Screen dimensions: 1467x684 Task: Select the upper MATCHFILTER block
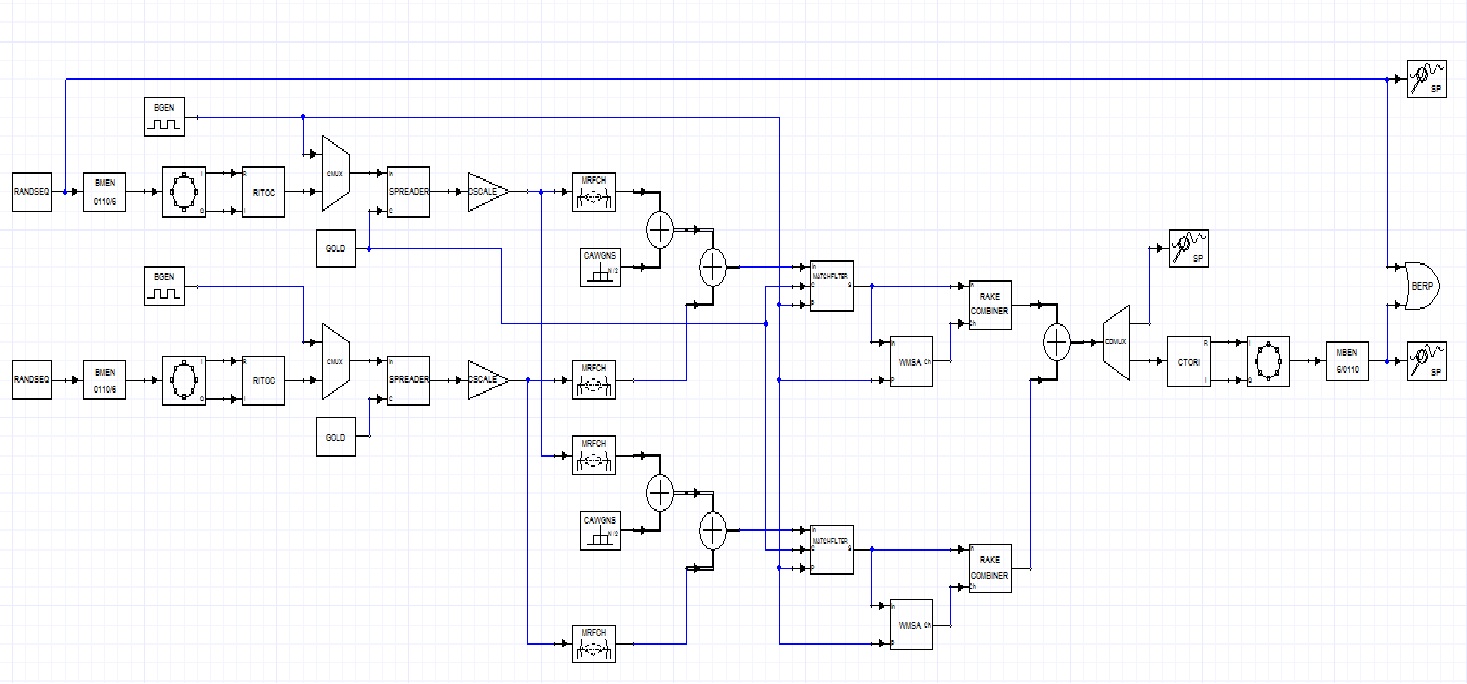tap(831, 285)
